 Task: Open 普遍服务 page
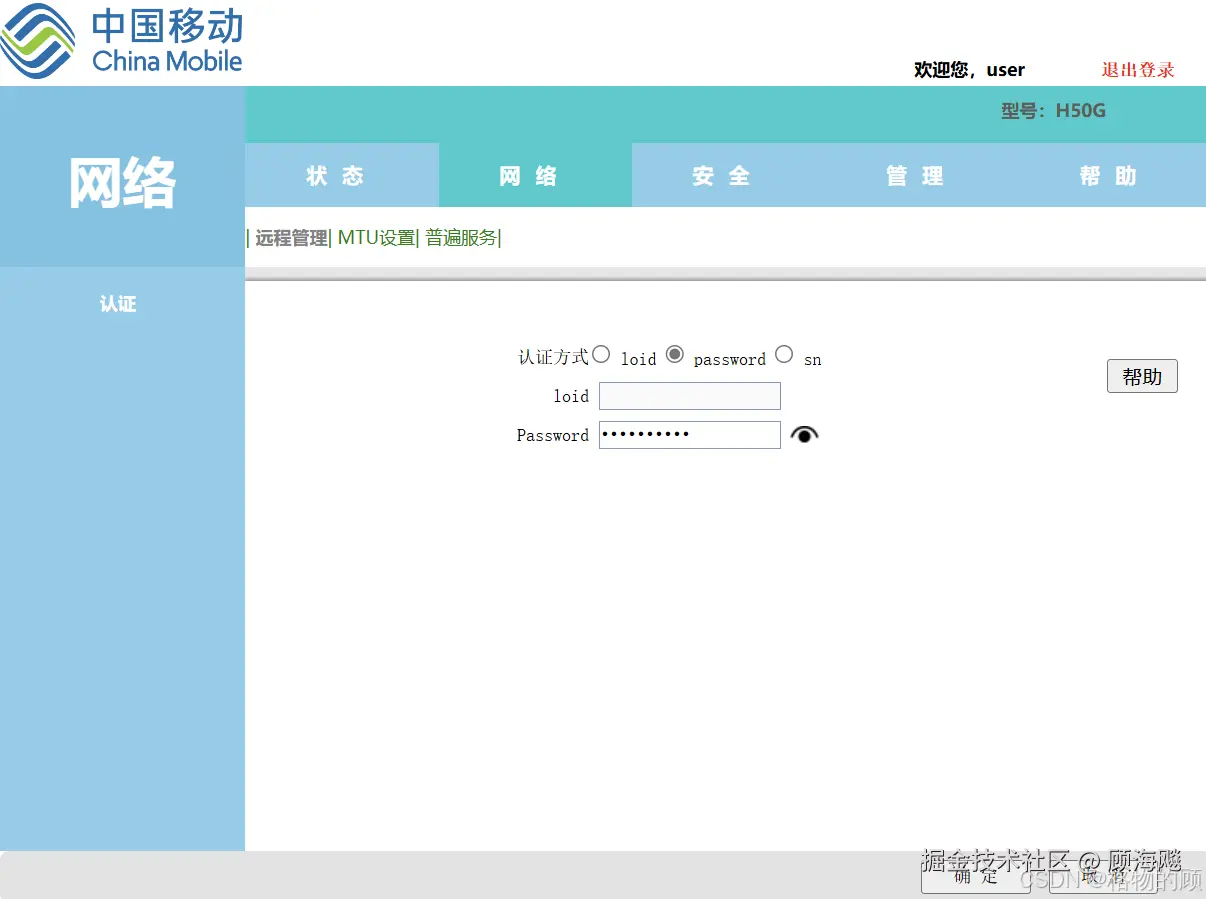coord(461,238)
